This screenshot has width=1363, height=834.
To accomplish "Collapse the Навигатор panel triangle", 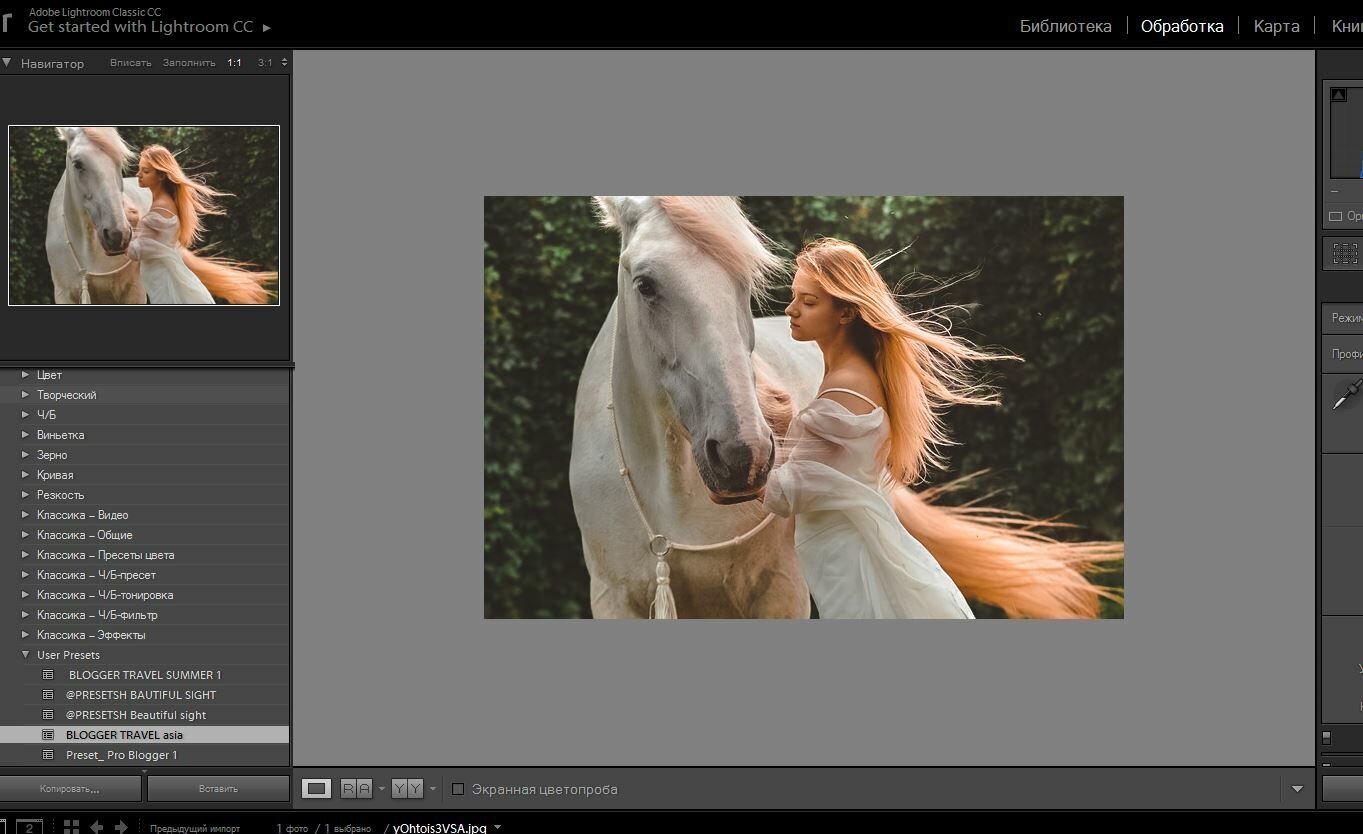I will coord(7,62).
